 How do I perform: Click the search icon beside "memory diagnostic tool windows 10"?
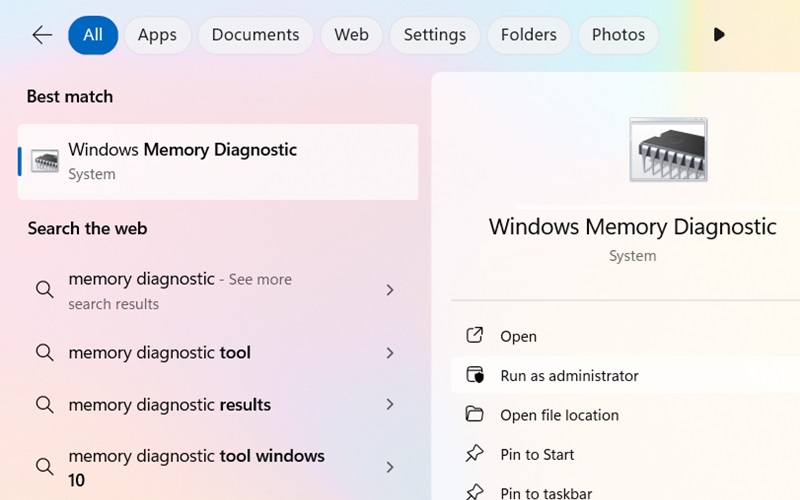click(44, 467)
